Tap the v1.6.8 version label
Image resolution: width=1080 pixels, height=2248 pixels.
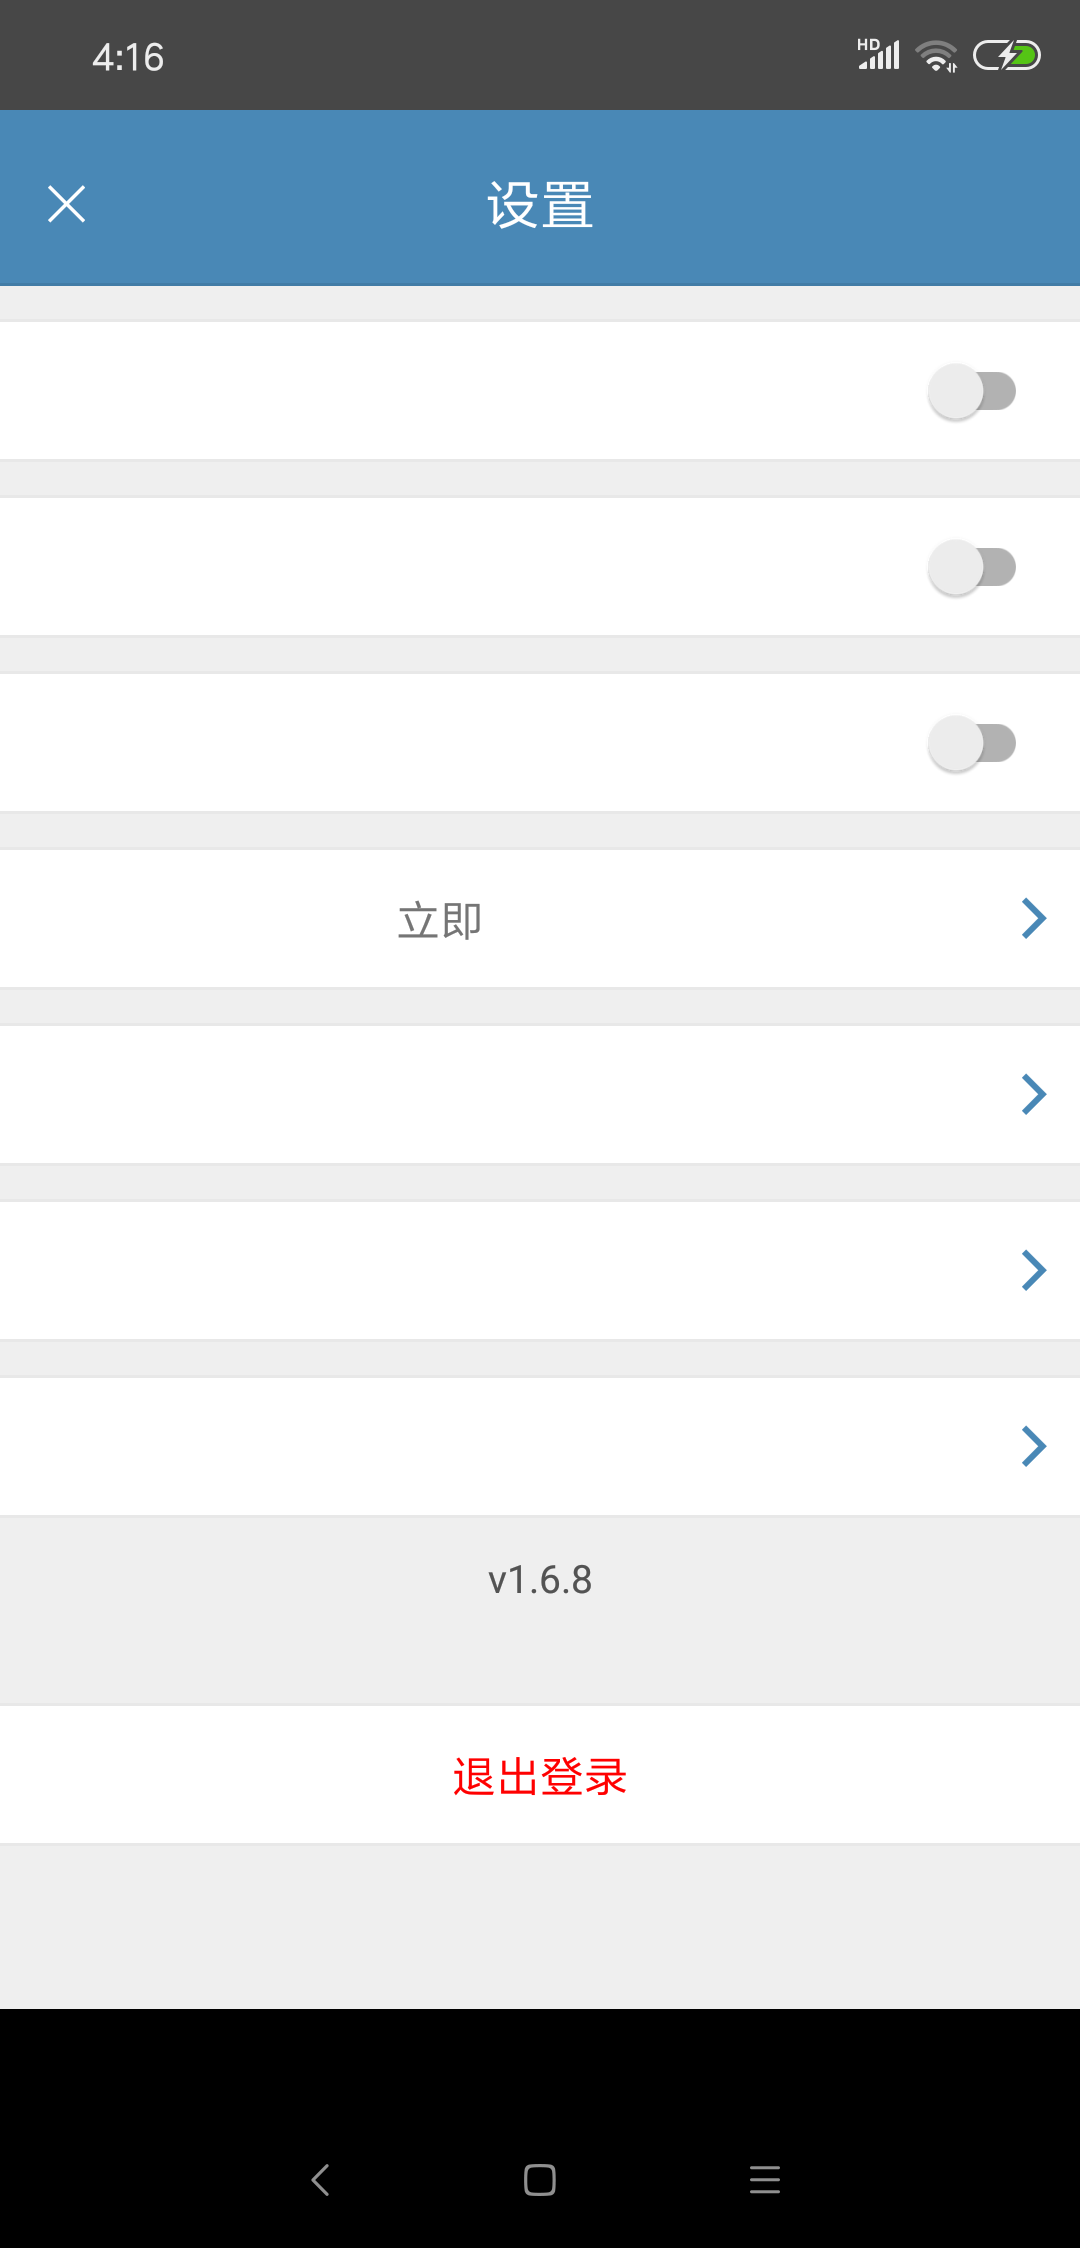(540, 1580)
